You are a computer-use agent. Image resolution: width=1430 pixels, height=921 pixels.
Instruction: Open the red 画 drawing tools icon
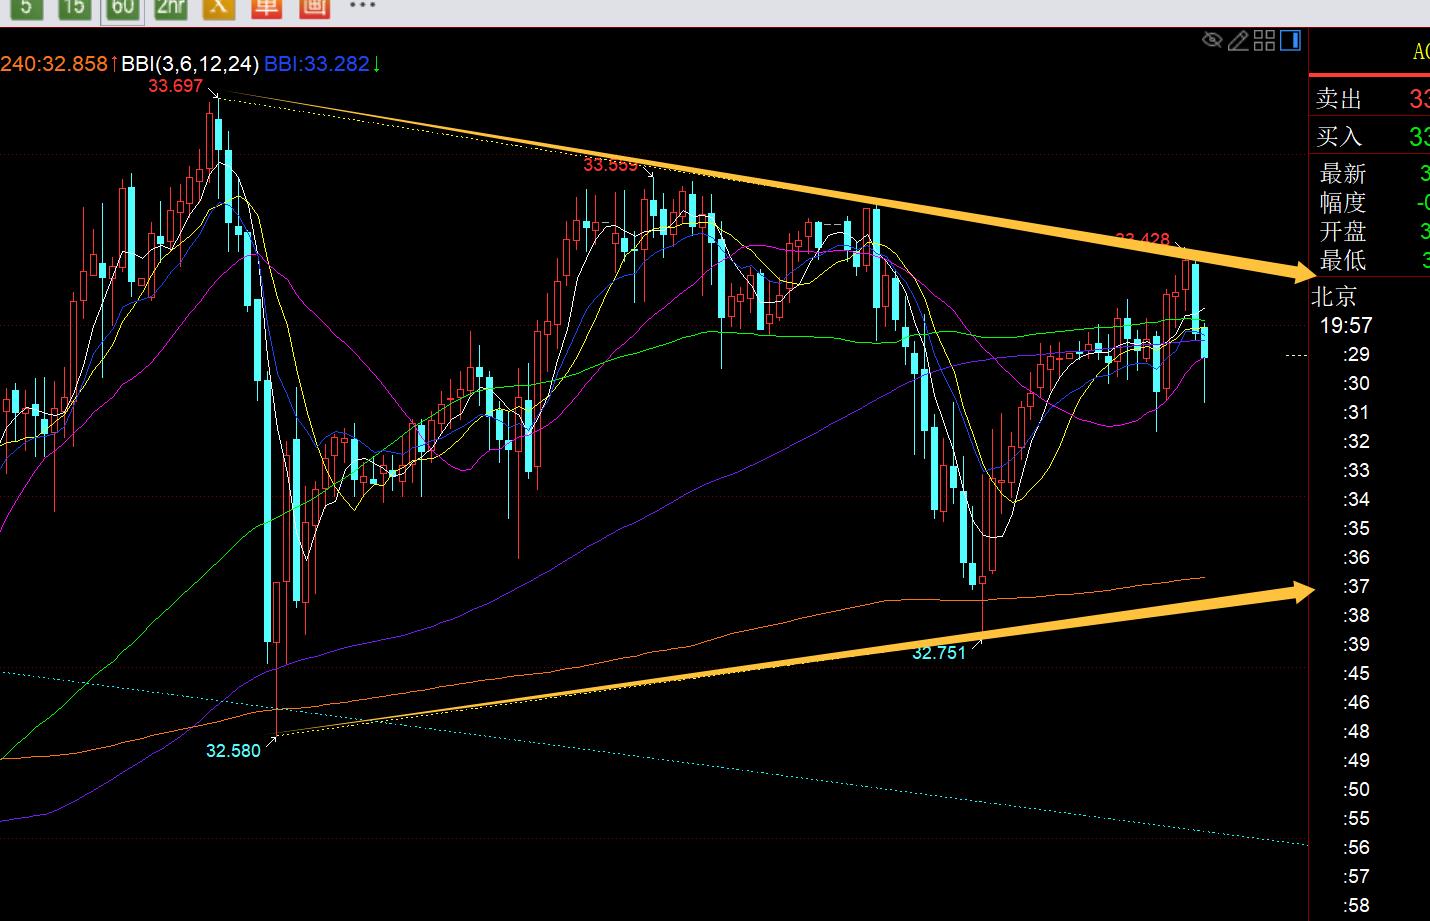pyautogui.click(x=314, y=8)
